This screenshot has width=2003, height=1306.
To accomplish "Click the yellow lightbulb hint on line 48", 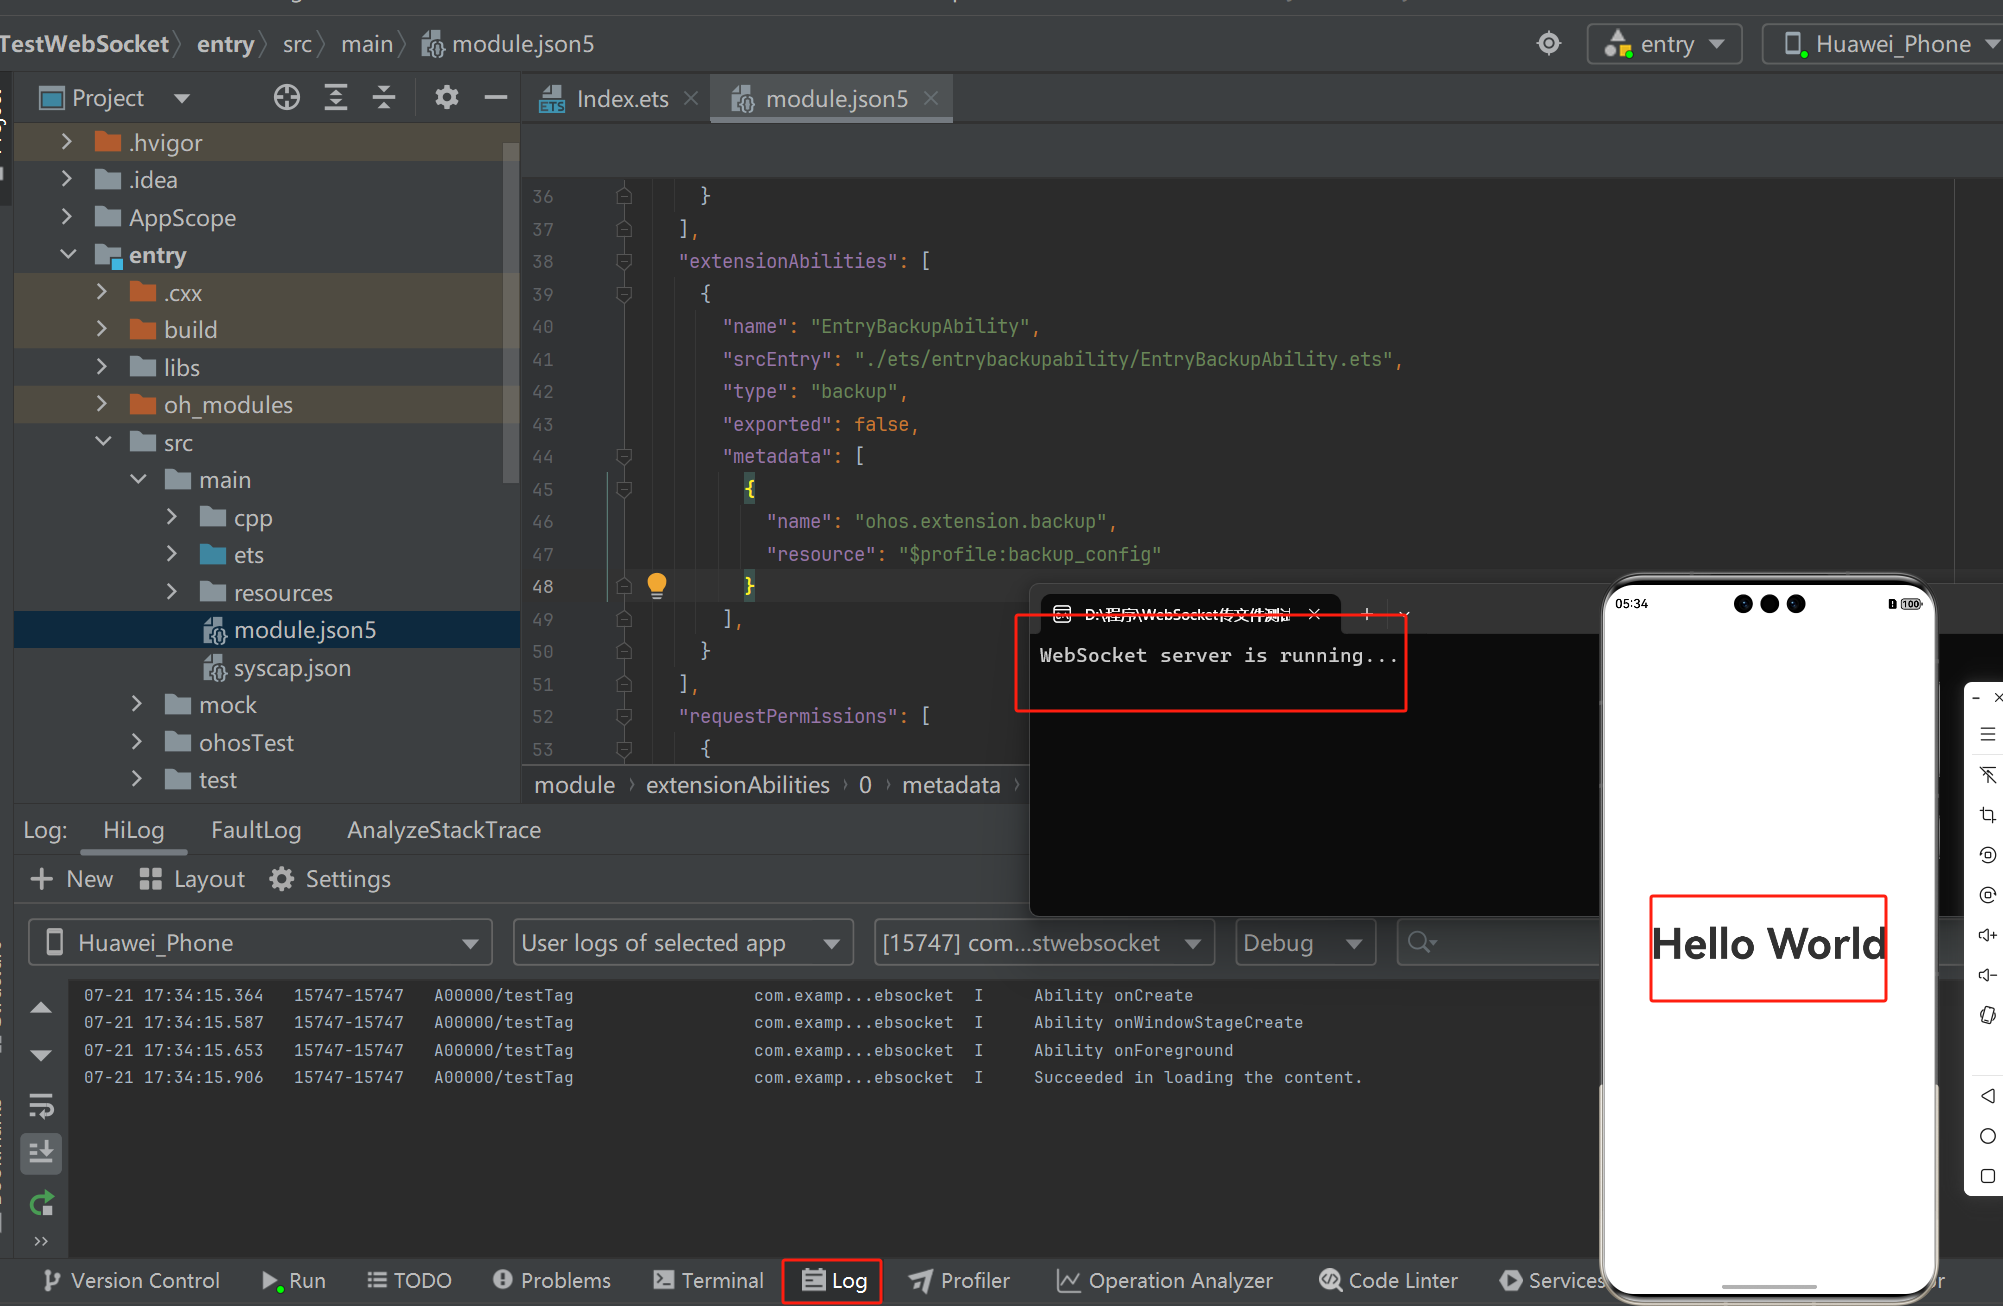I will pos(656,585).
